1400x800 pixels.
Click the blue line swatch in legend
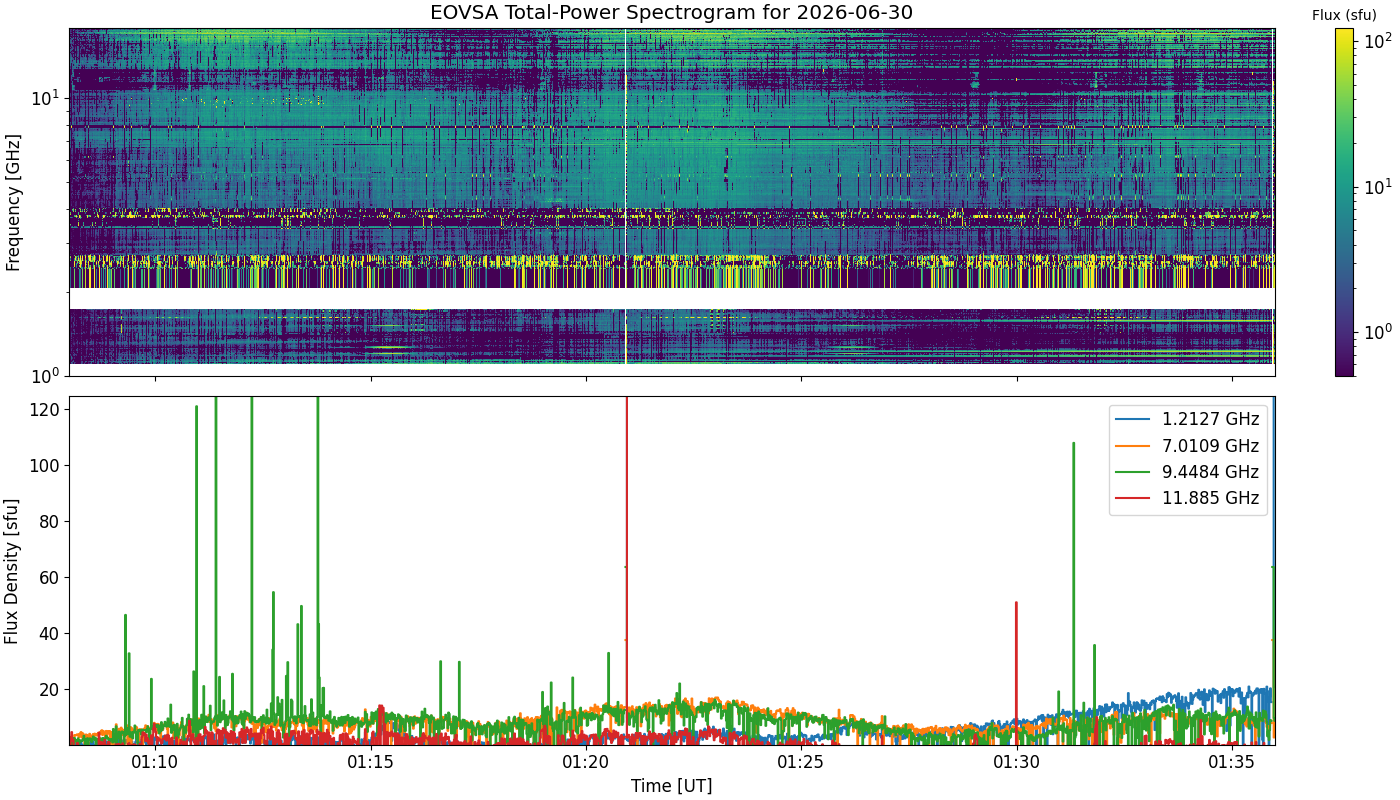pyautogui.click(x=1135, y=420)
